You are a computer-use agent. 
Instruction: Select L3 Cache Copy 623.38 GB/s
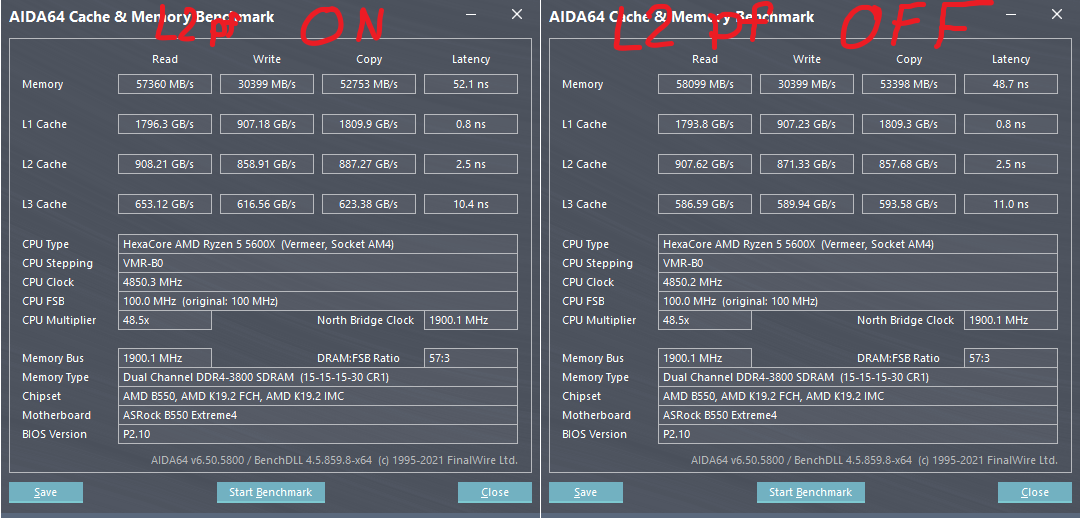click(x=368, y=204)
